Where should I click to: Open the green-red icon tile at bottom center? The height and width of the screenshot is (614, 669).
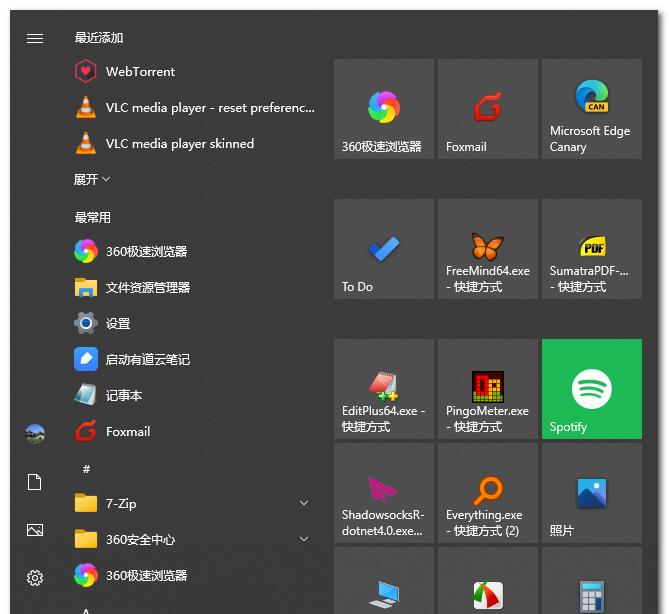tap(488, 581)
